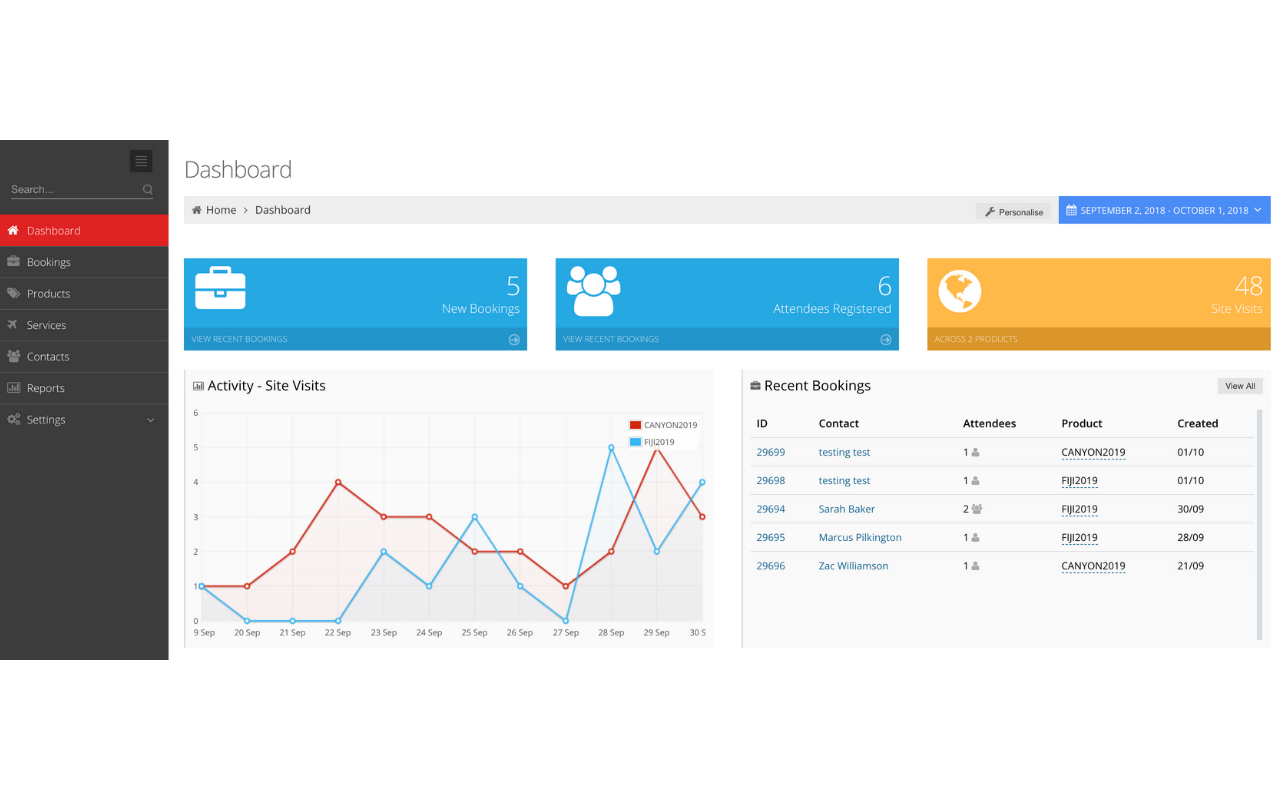This screenshot has height=800, width=1280.
Task: View Reports via the sidebar icon
Action: click(16, 388)
